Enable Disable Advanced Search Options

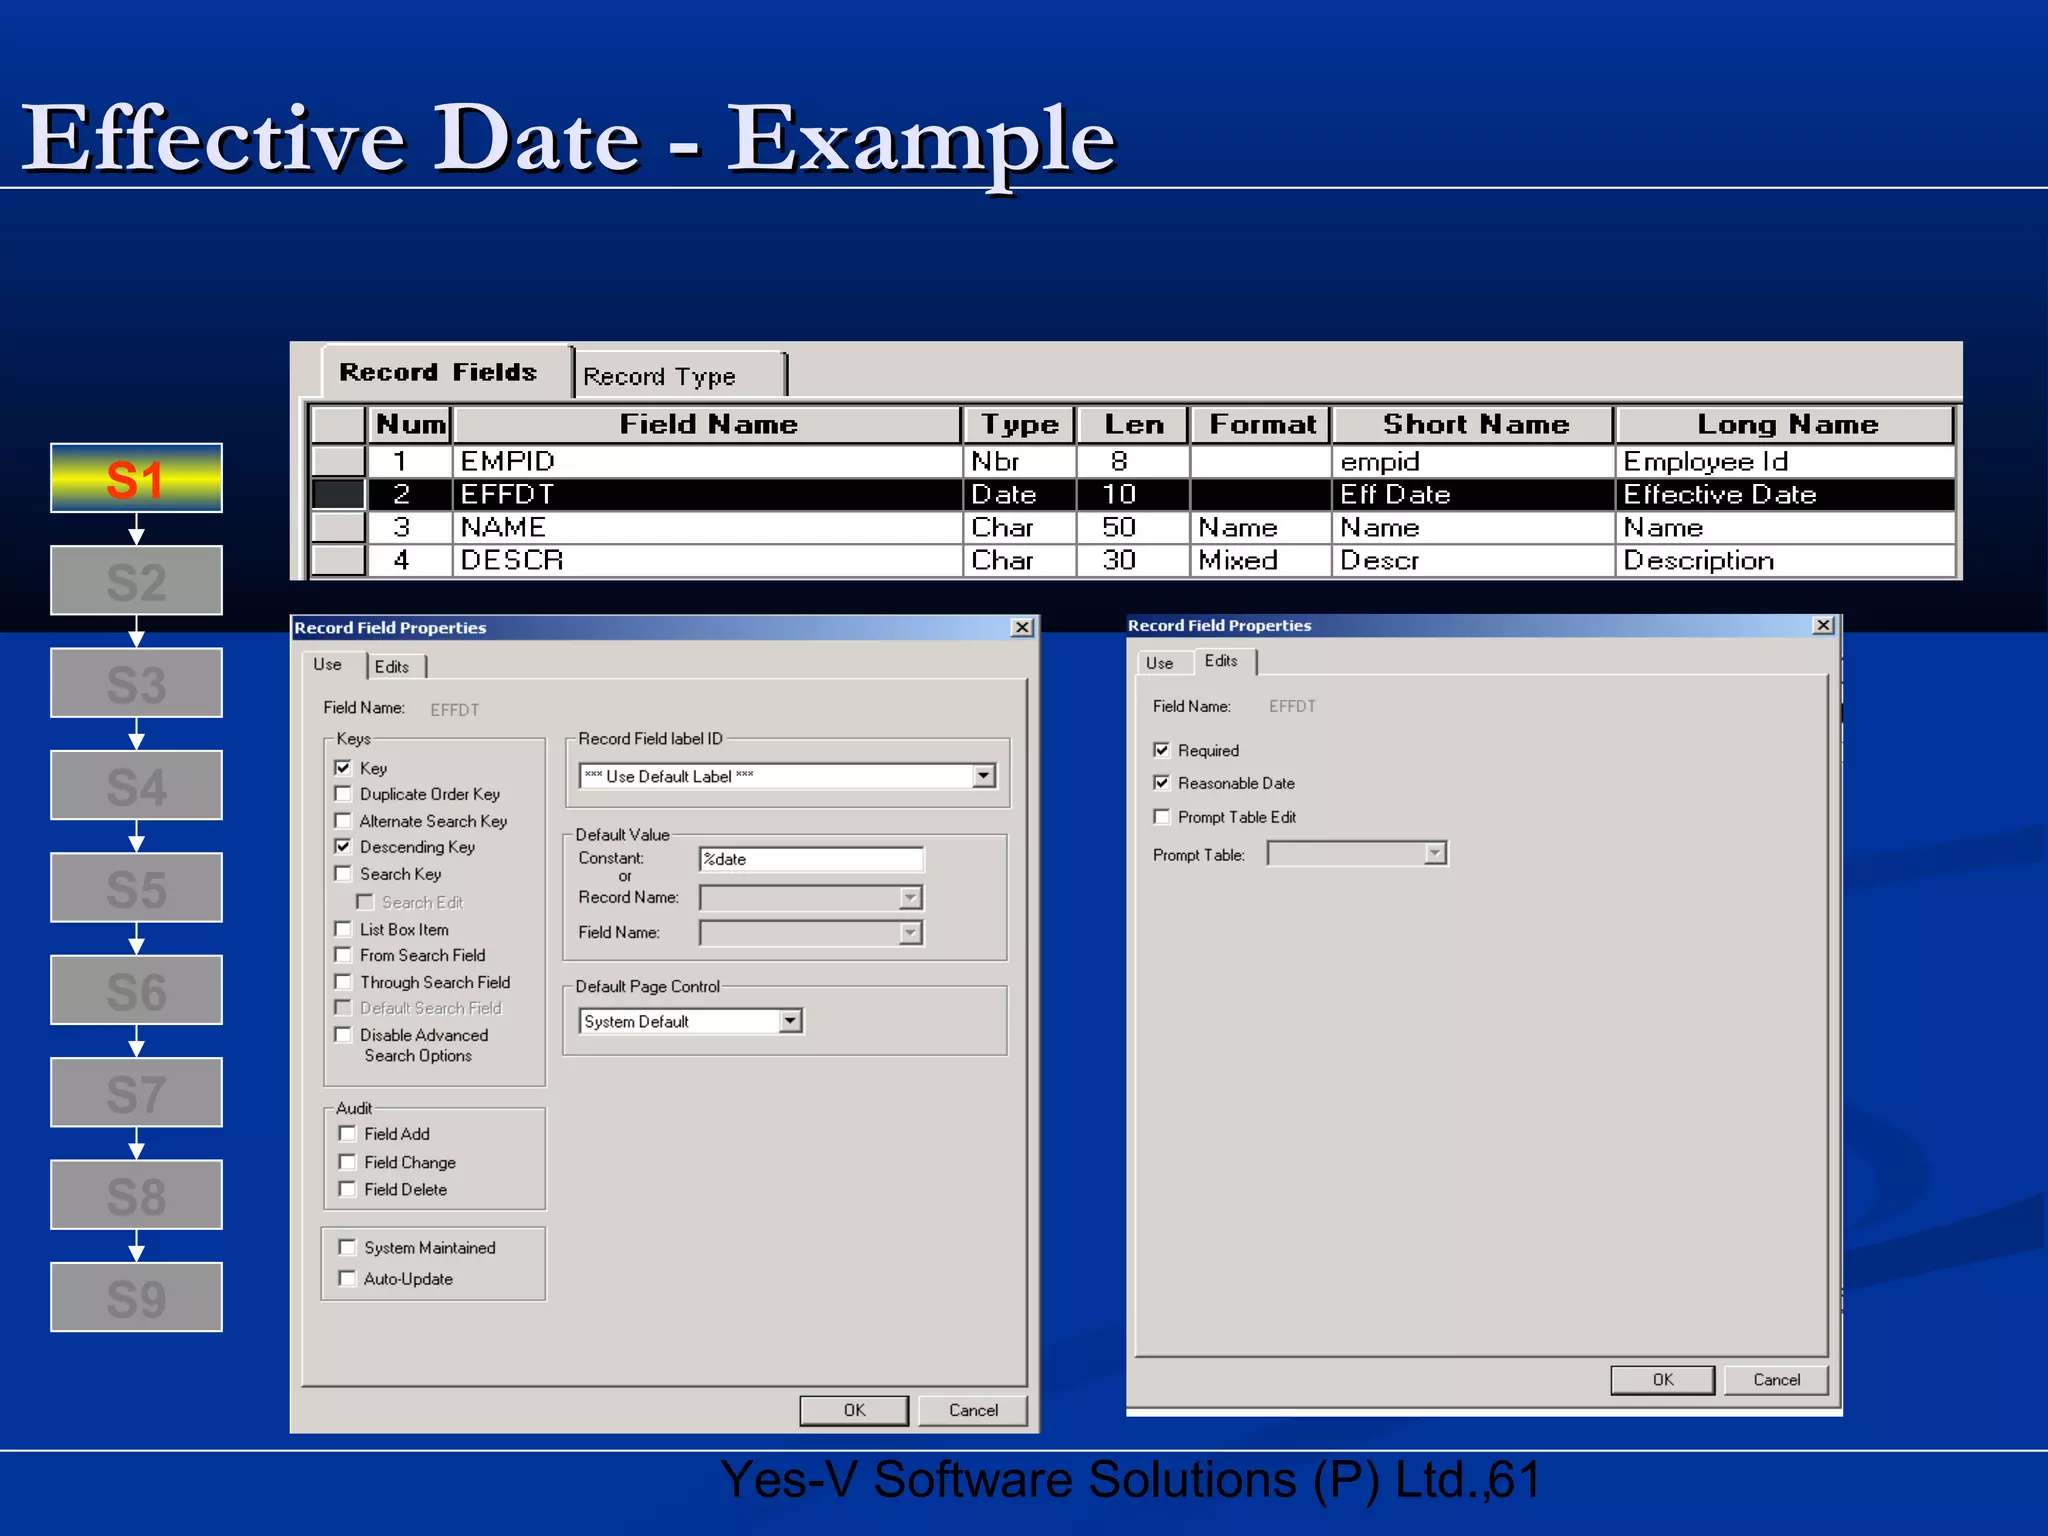(343, 1034)
